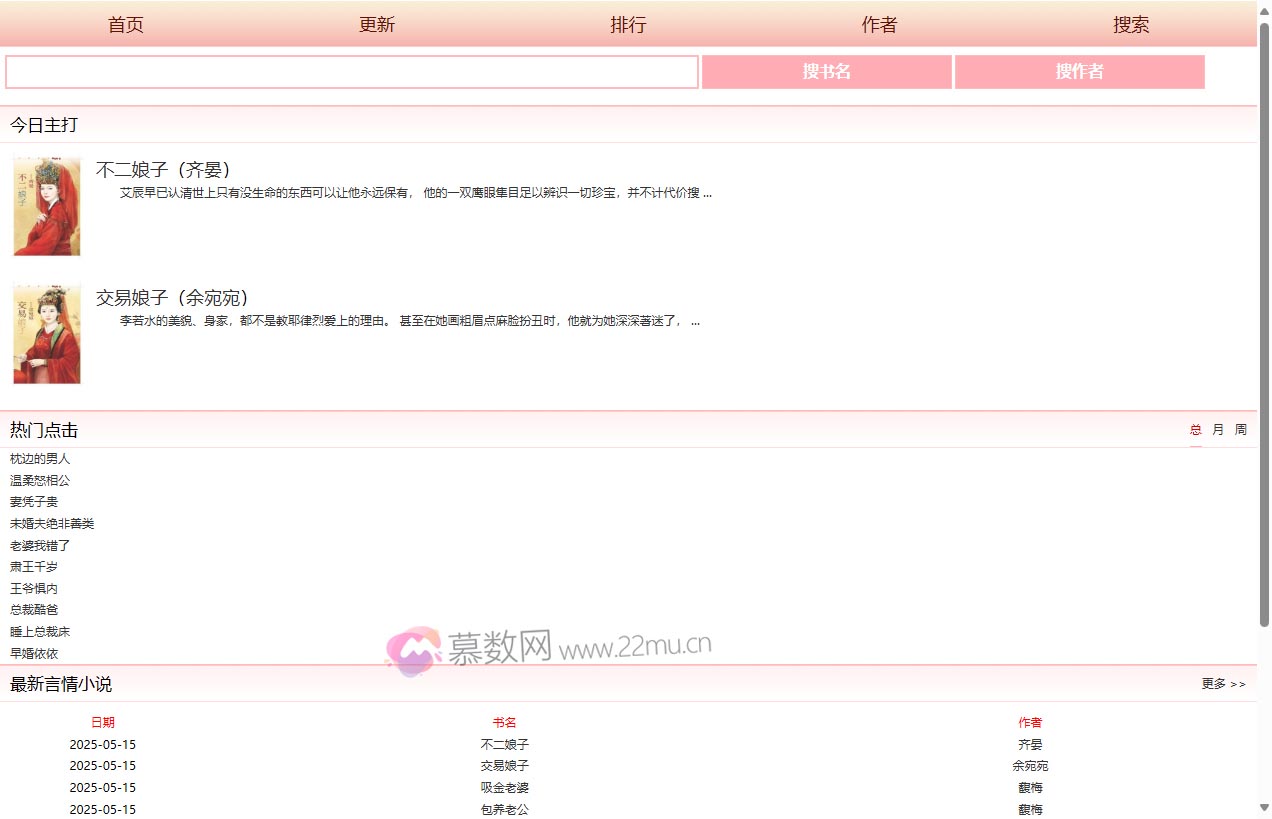Open the novel 交易娘子（余宛宛）

(x=170, y=297)
